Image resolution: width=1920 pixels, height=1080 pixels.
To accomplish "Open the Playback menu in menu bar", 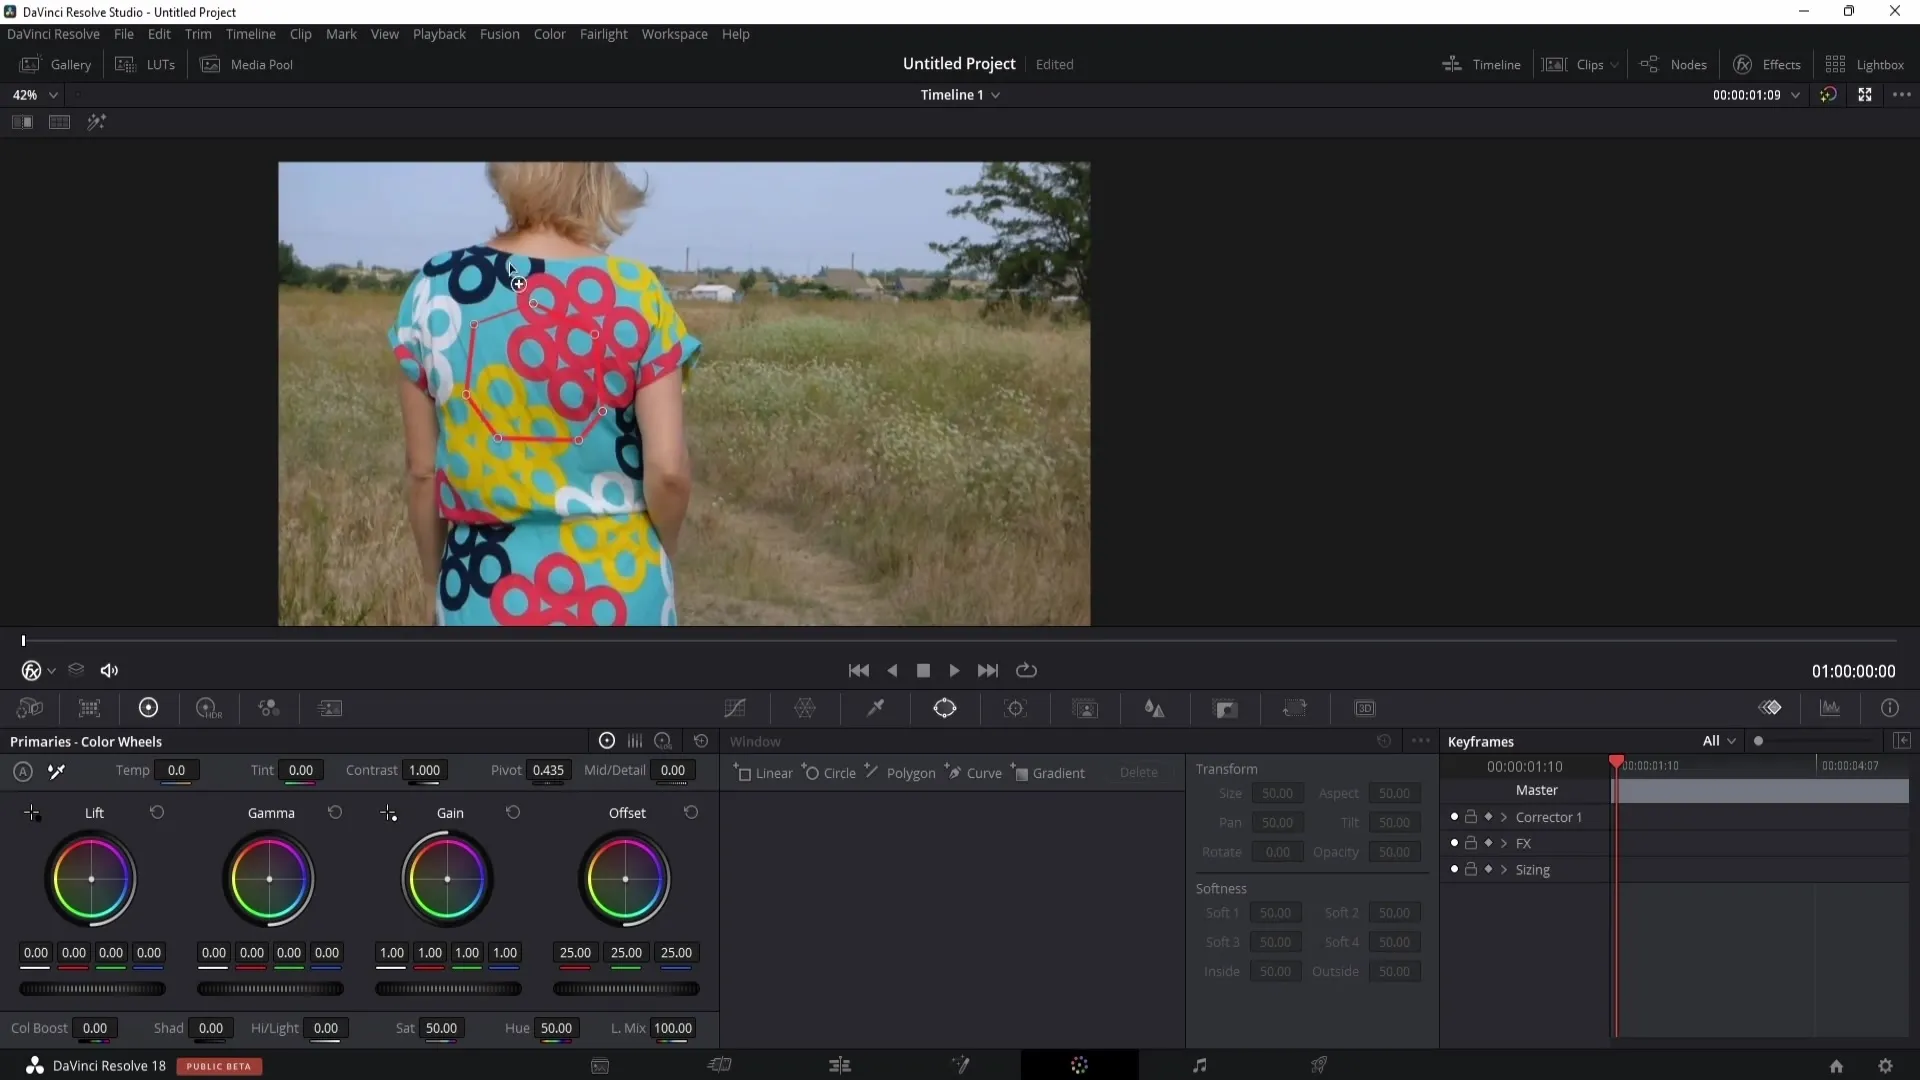I will pos(440,34).
